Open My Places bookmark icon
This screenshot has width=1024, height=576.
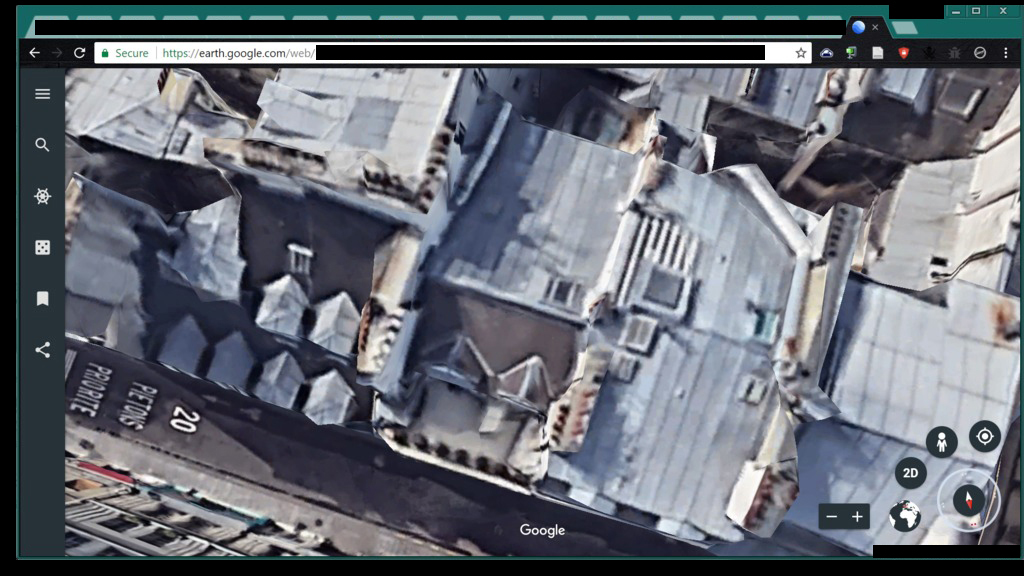click(x=42, y=299)
